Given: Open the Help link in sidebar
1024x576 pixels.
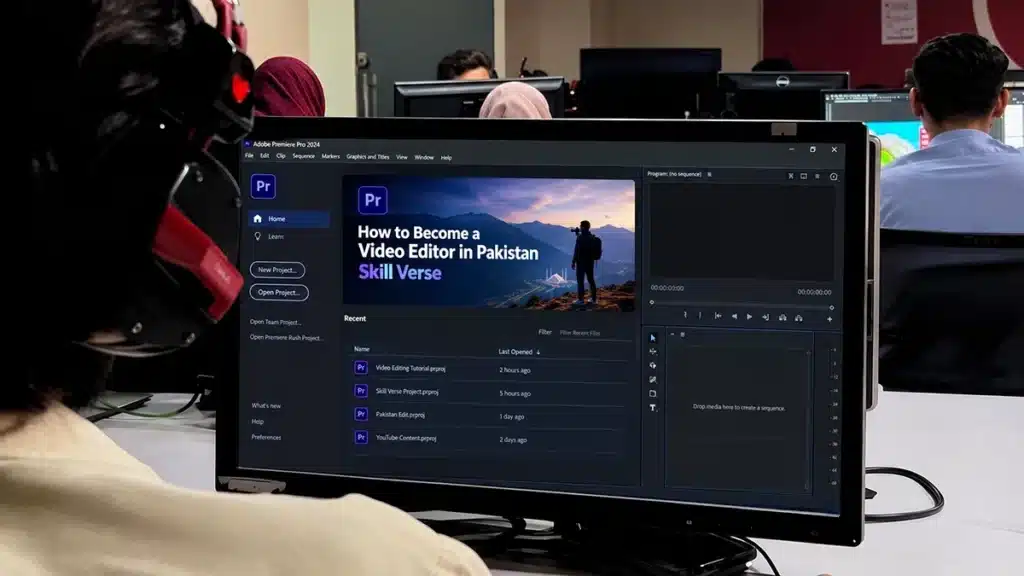Looking at the screenshot, I should click(257, 421).
